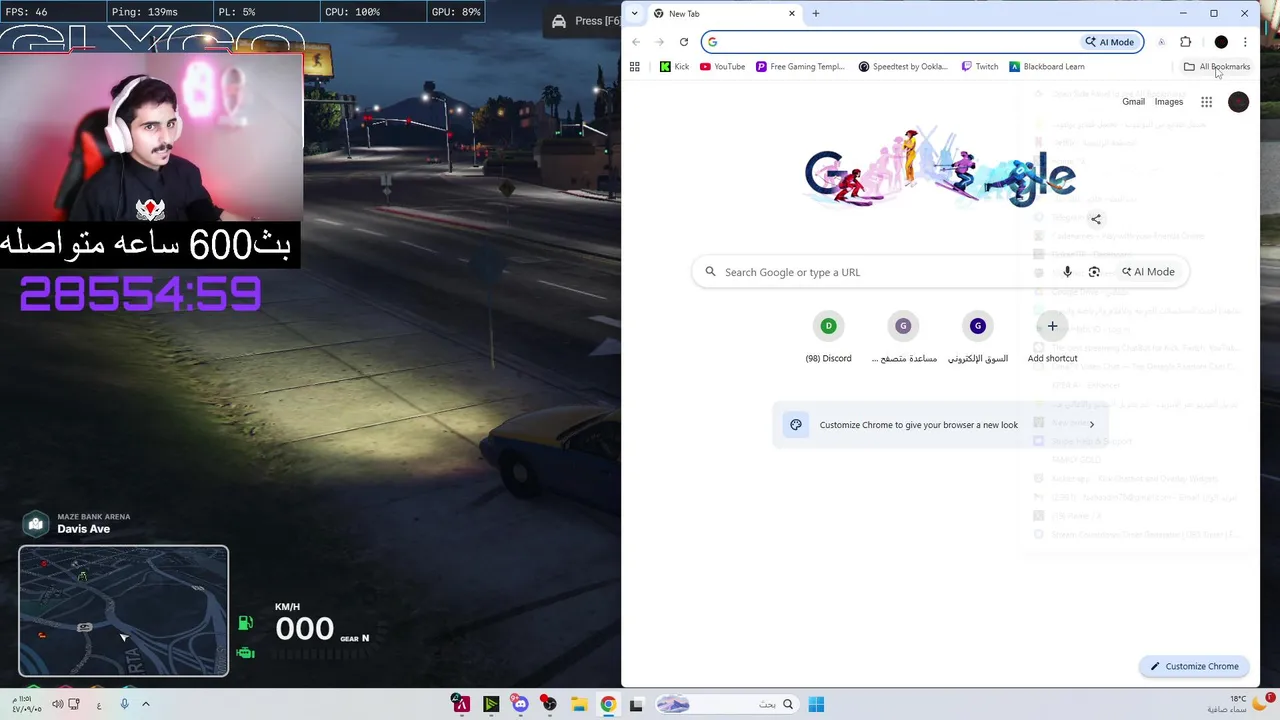Screen dimensions: 1280x720
Task: Click AI Mode button in search box
Action: coord(1148,272)
